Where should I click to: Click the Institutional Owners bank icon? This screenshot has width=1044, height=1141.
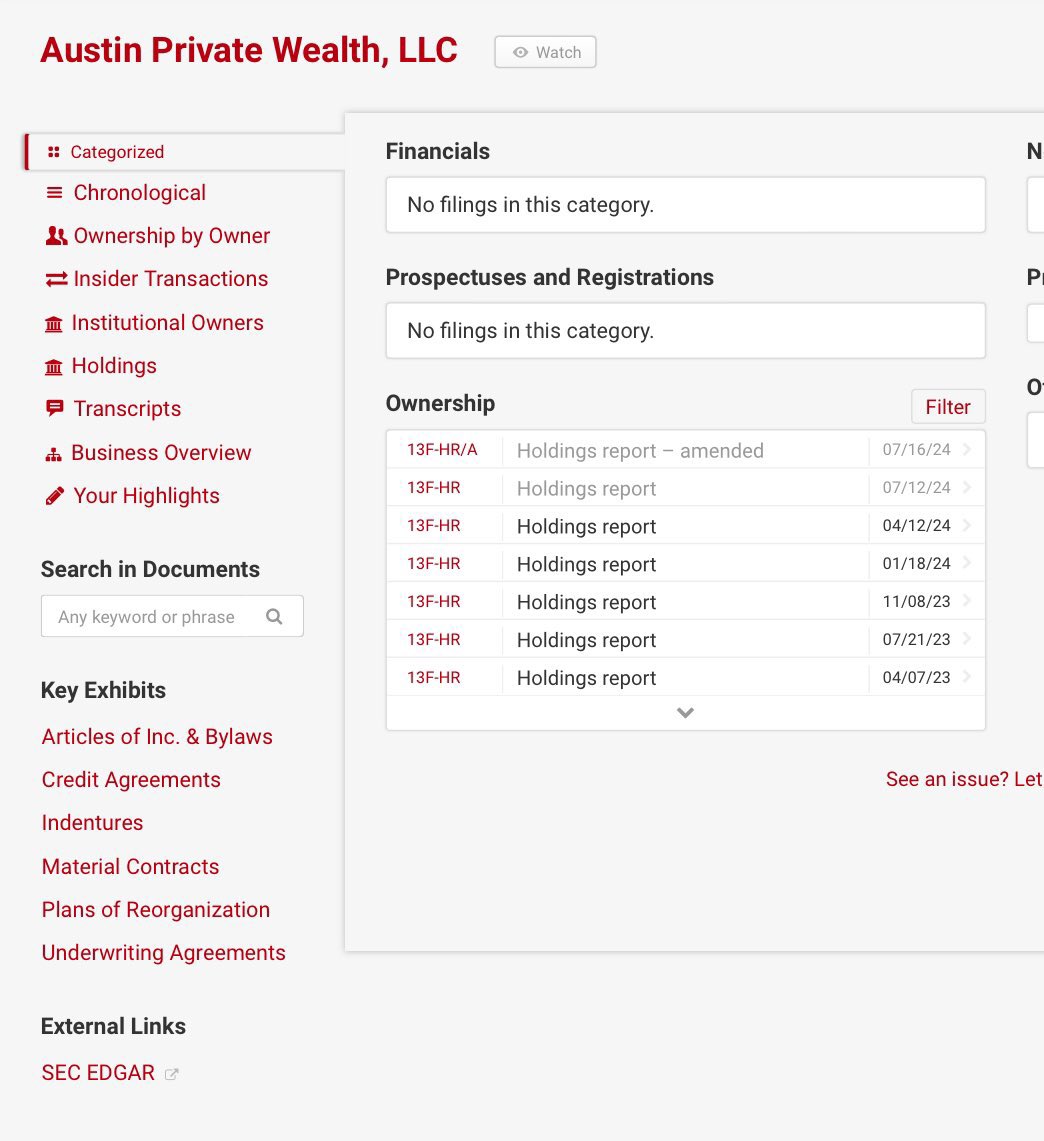(x=54, y=324)
